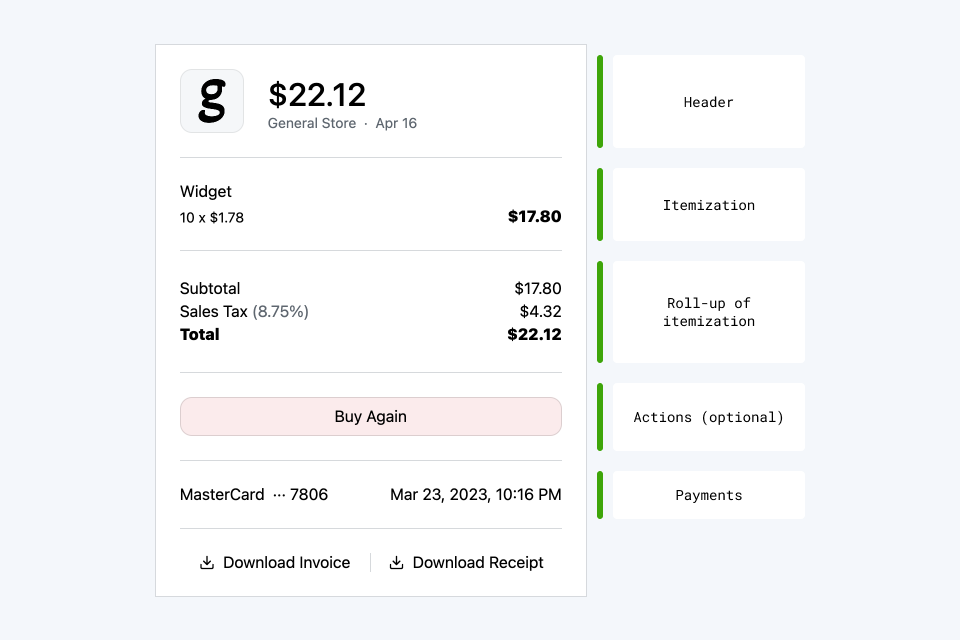Click the Mar 23, 2023 payment timestamp
The image size is (960, 640).
[475, 494]
